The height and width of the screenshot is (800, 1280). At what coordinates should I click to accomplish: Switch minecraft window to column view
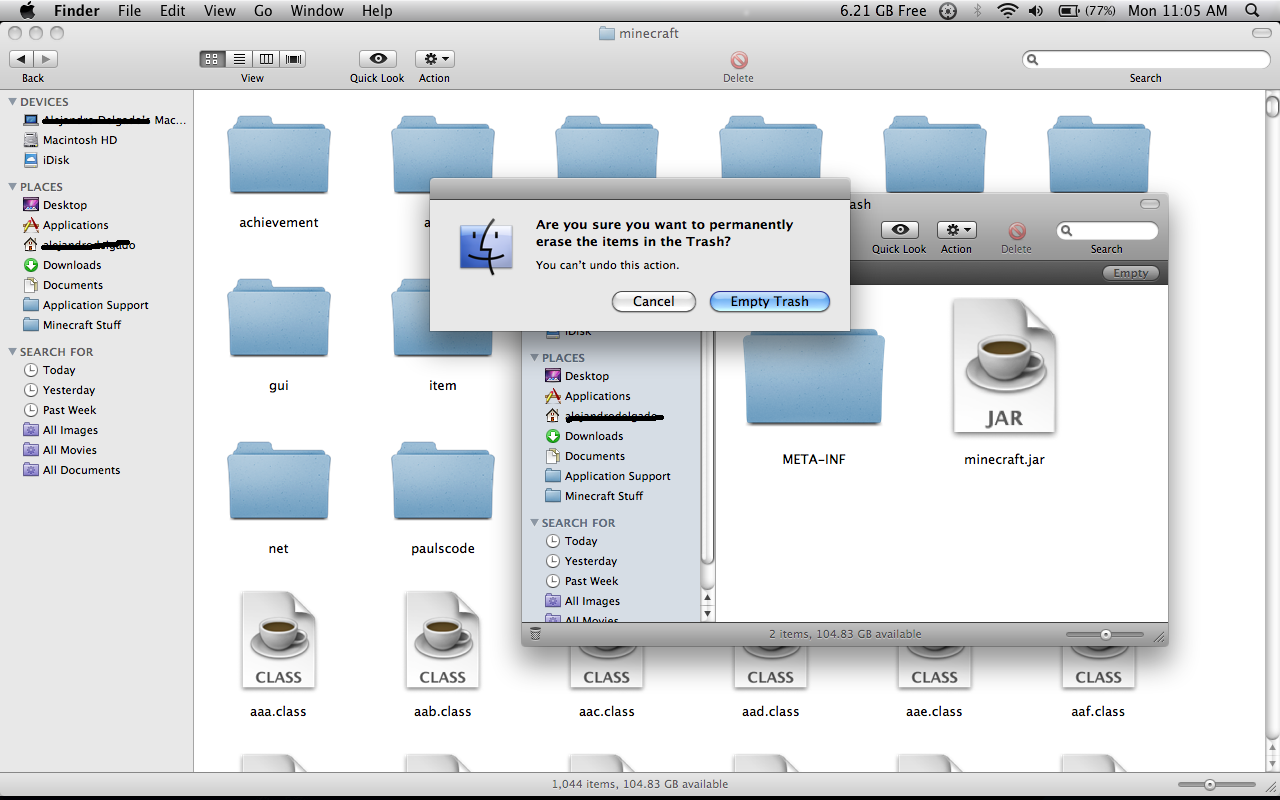pyautogui.click(x=266, y=59)
